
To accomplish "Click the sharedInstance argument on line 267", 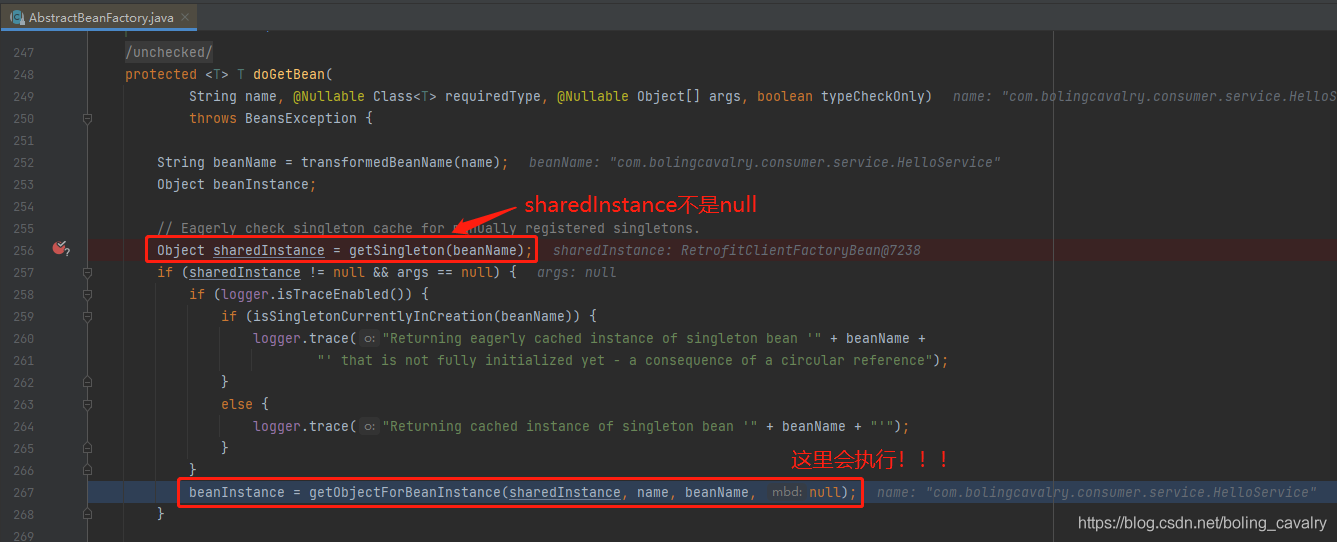I will click(x=565, y=492).
